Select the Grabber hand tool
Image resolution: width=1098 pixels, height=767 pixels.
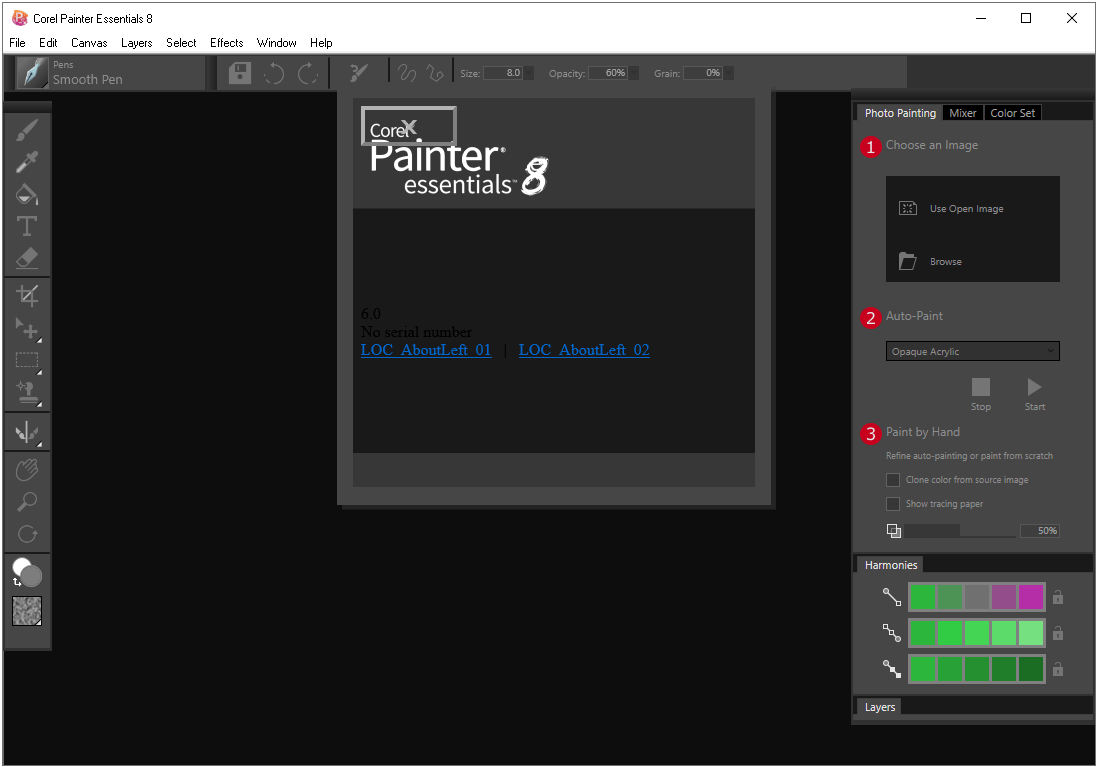27,469
